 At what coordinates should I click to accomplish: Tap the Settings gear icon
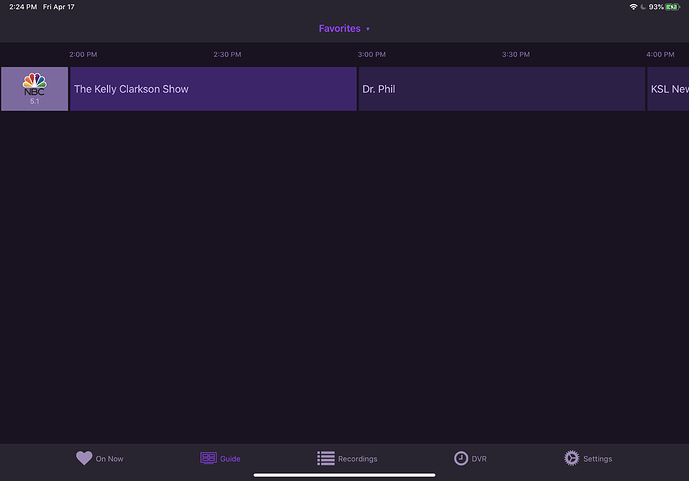571,458
